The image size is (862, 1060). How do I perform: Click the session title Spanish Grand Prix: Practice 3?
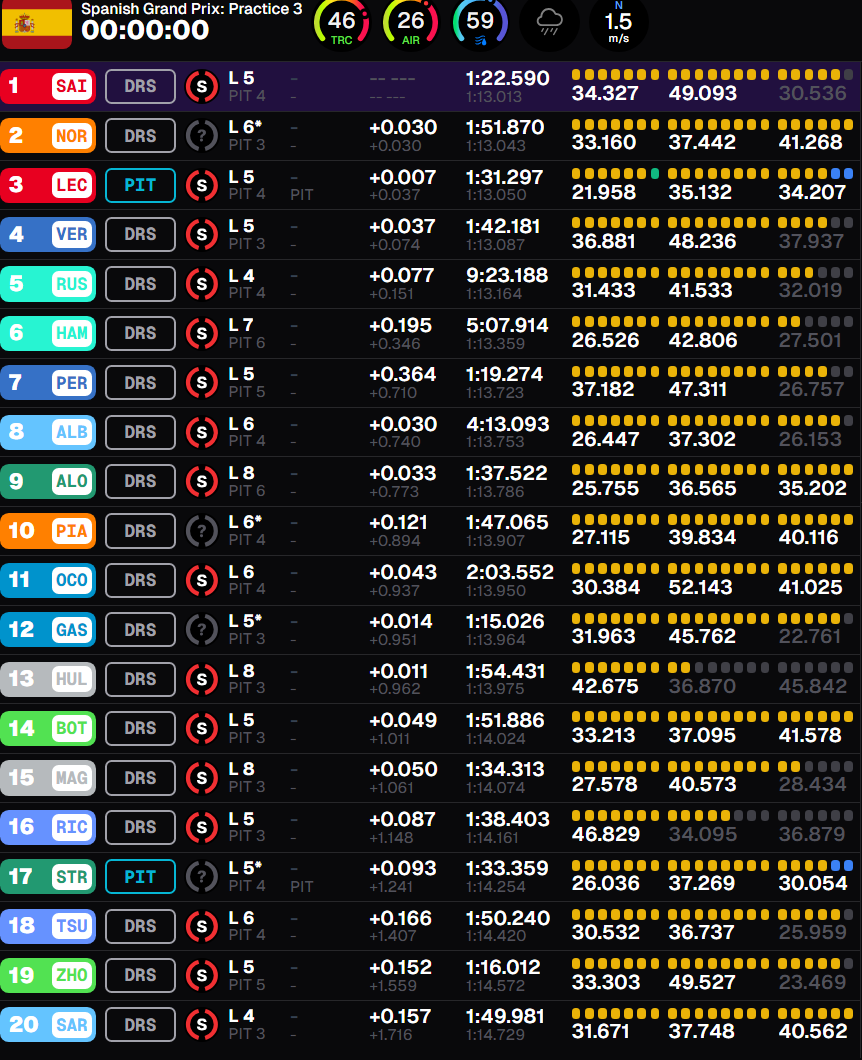tap(191, 9)
